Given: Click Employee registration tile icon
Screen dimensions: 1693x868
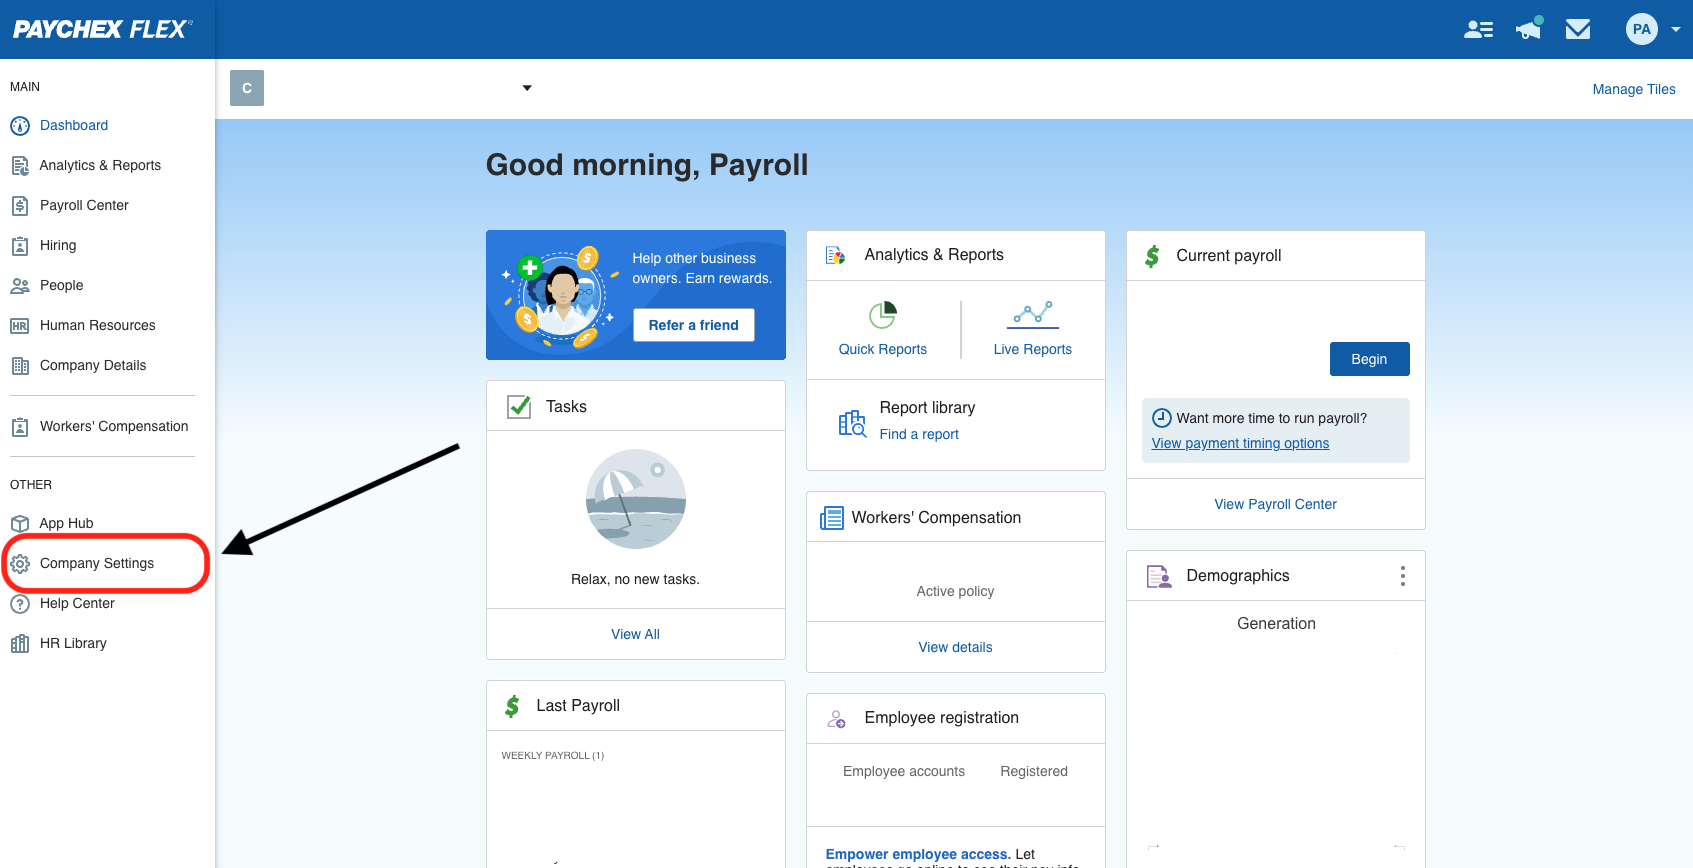Looking at the screenshot, I should (837, 718).
